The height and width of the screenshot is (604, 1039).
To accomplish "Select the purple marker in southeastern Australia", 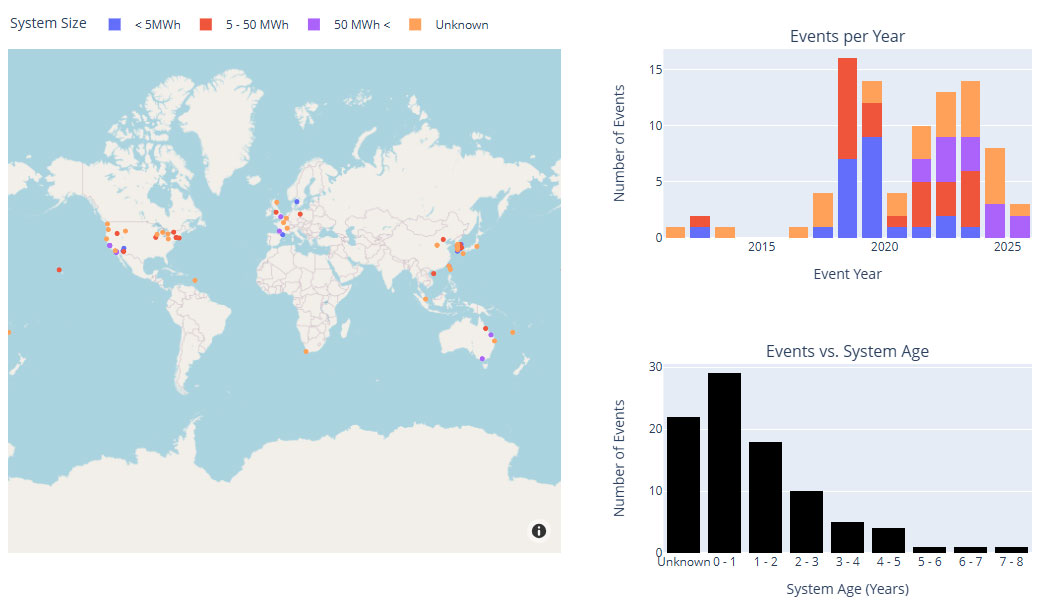I will pos(482,359).
